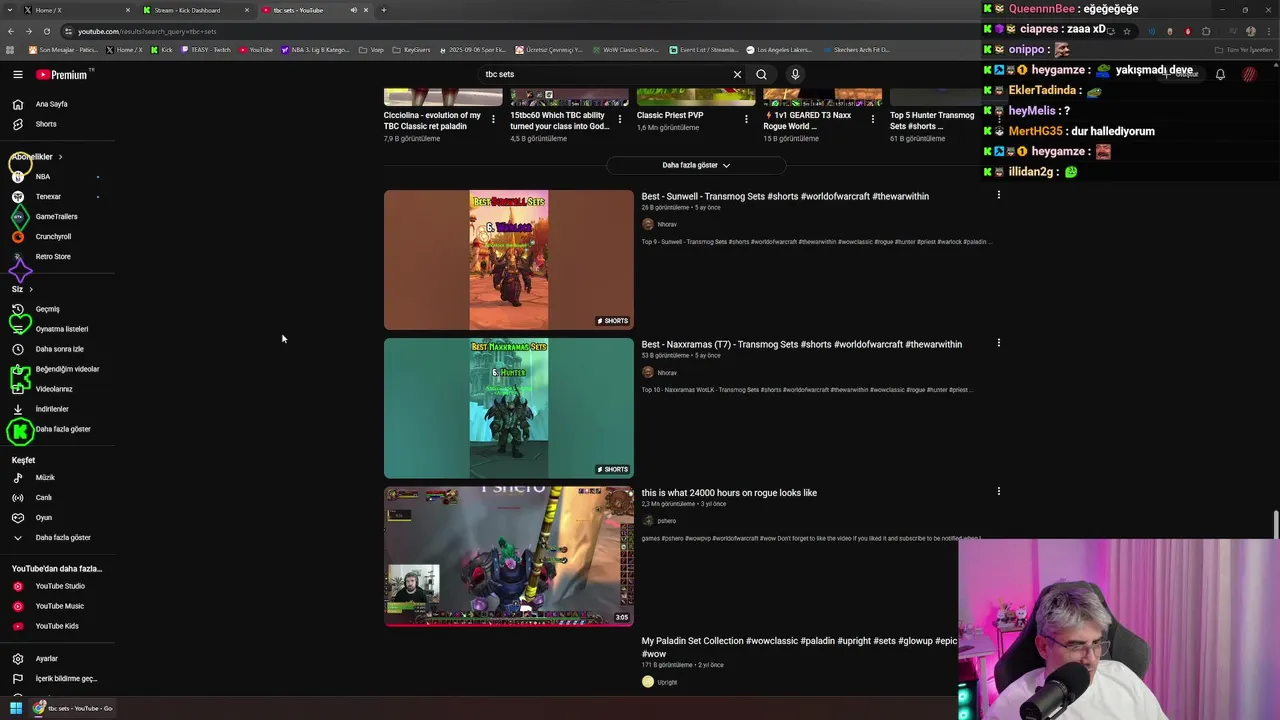Open options for Classic Priest PVP short

746,119
